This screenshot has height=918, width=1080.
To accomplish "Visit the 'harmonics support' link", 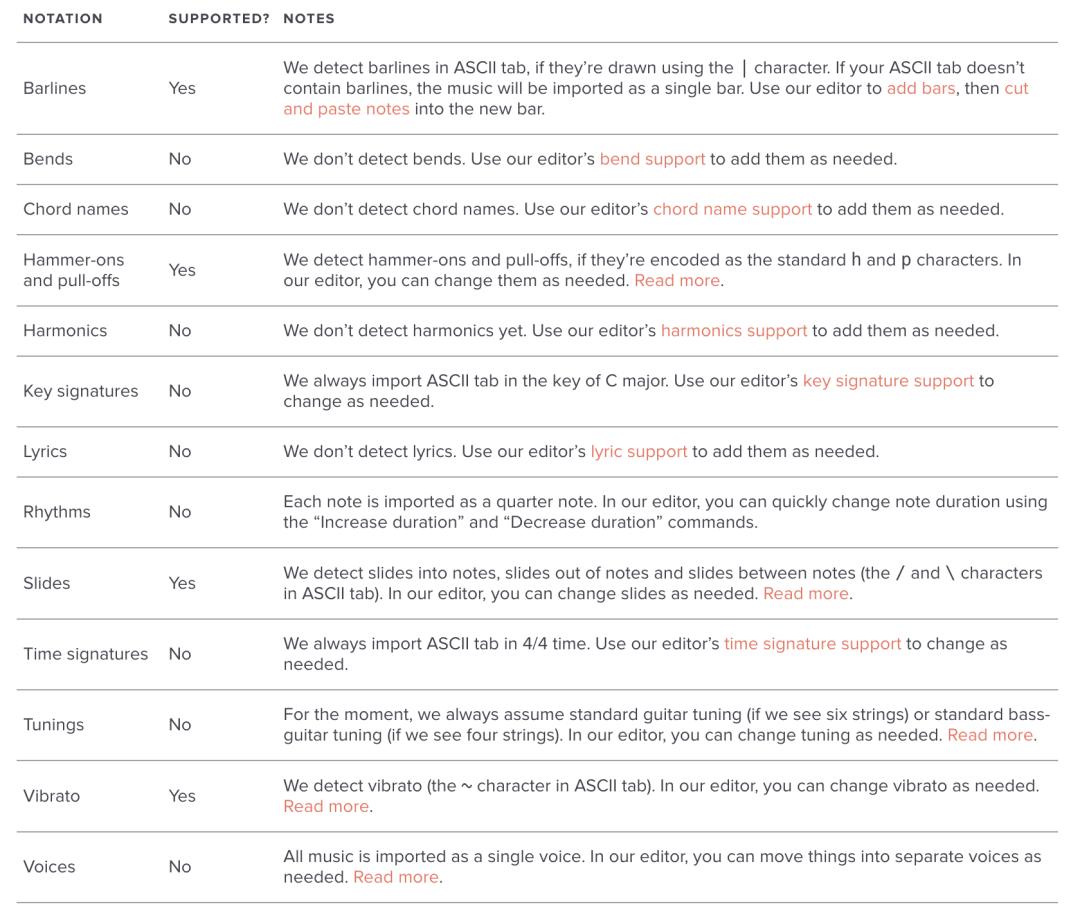I will (x=734, y=331).
